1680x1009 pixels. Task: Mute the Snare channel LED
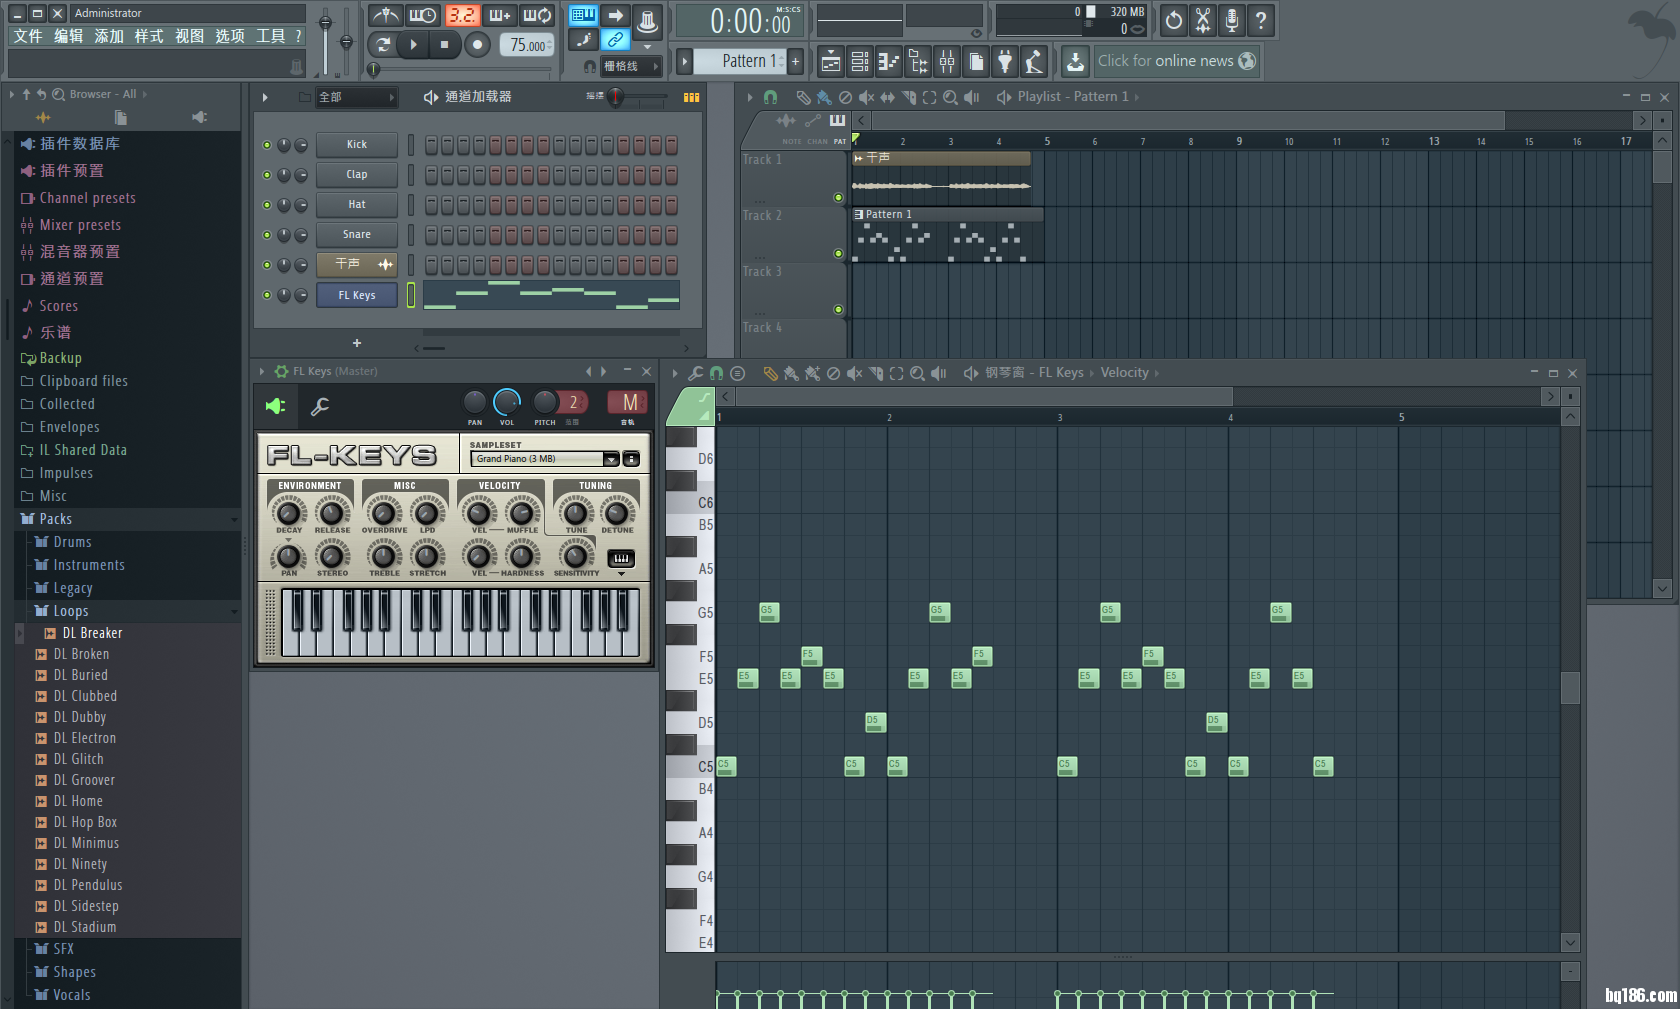tap(267, 235)
